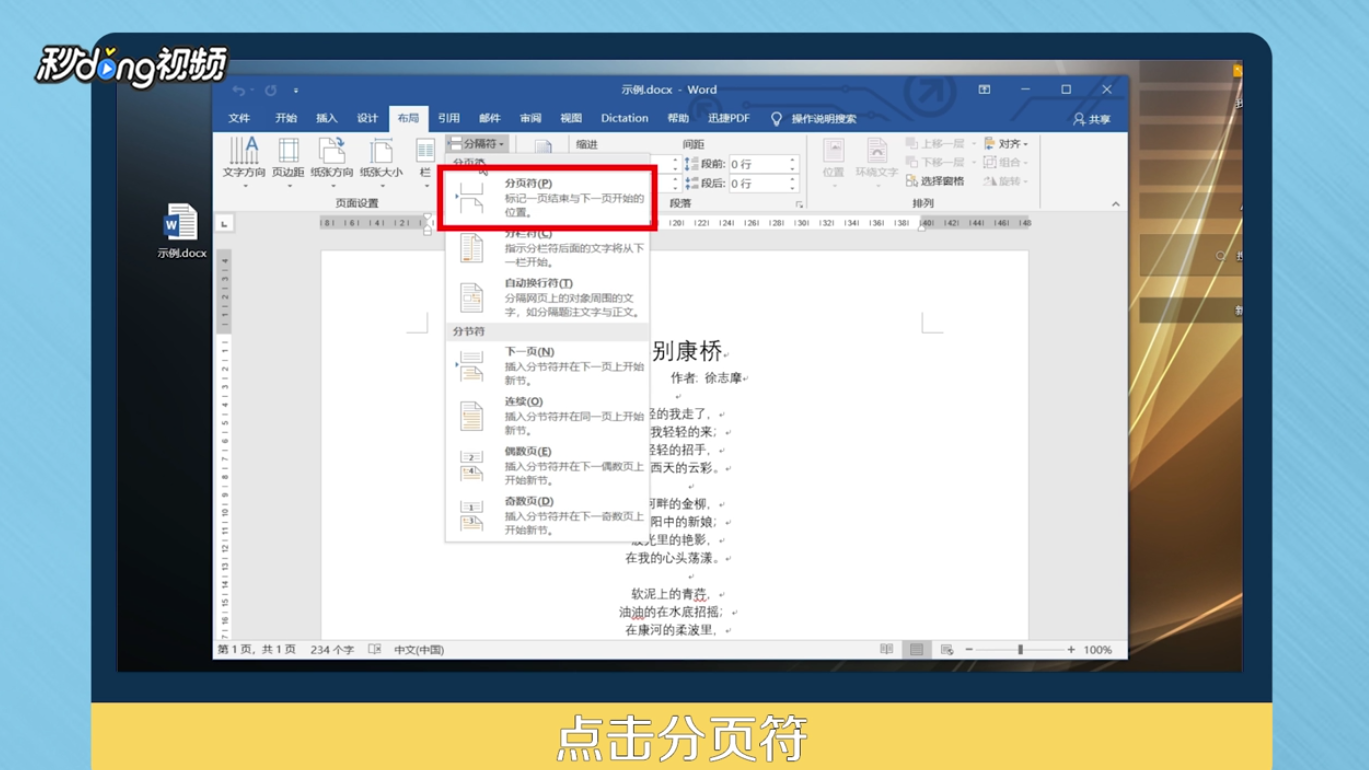Switch to the 开始 home tab
Viewport: 1369px width, 770px height.
pyautogui.click(x=286, y=118)
